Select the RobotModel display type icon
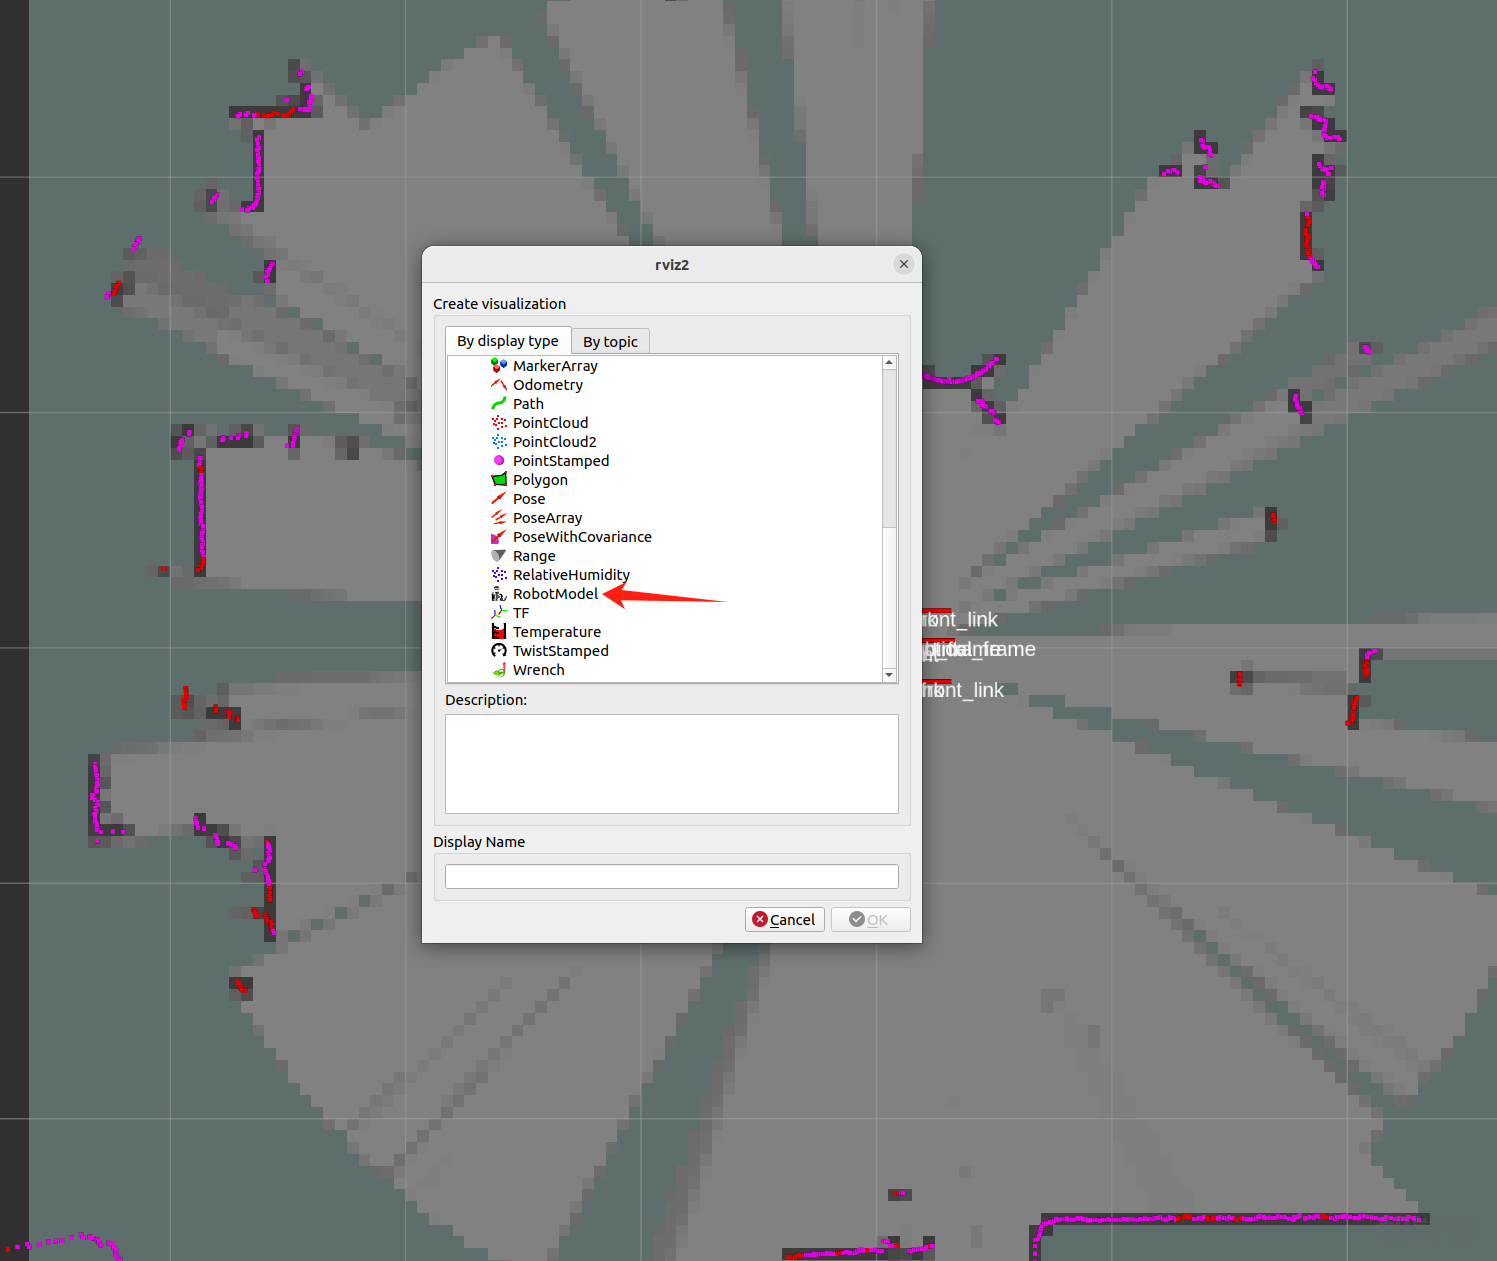Screen dimensions: 1497x1261 [498, 594]
